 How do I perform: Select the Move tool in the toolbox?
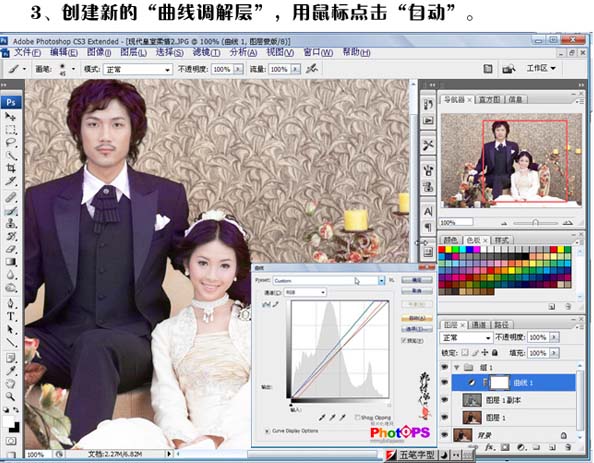11,116
